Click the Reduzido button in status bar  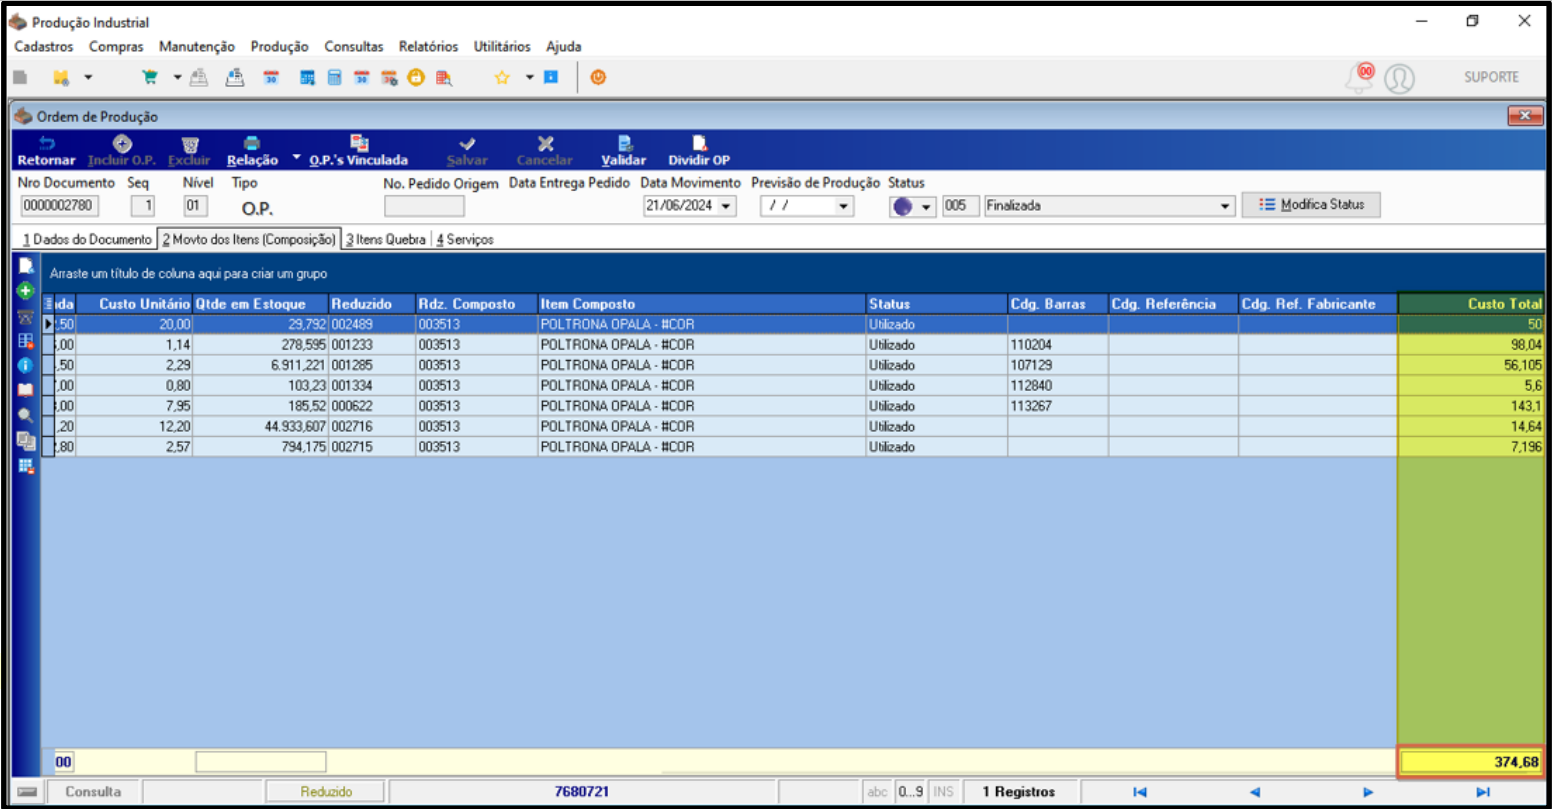tap(326, 792)
